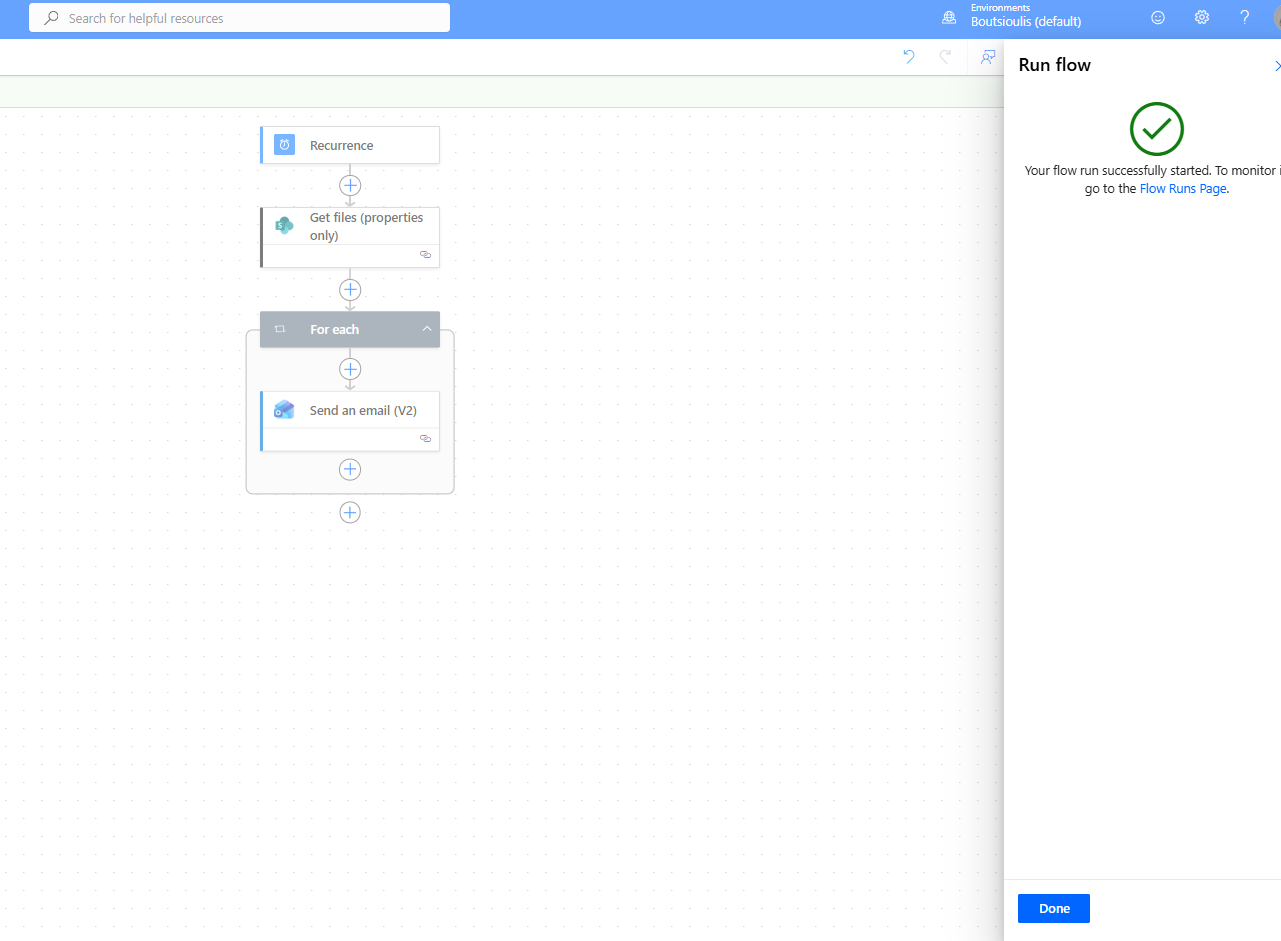Open the Flow Runs Page link
Image resolution: width=1281 pixels, height=941 pixels.
point(1182,189)
